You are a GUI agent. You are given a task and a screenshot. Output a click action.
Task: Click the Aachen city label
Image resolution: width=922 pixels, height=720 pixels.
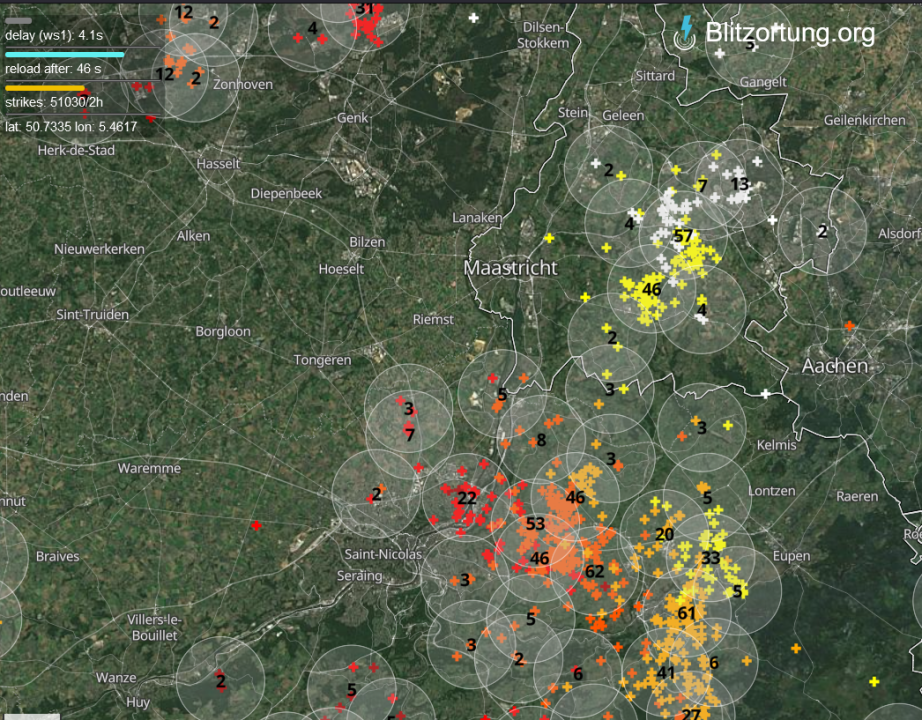click(835, 366)
